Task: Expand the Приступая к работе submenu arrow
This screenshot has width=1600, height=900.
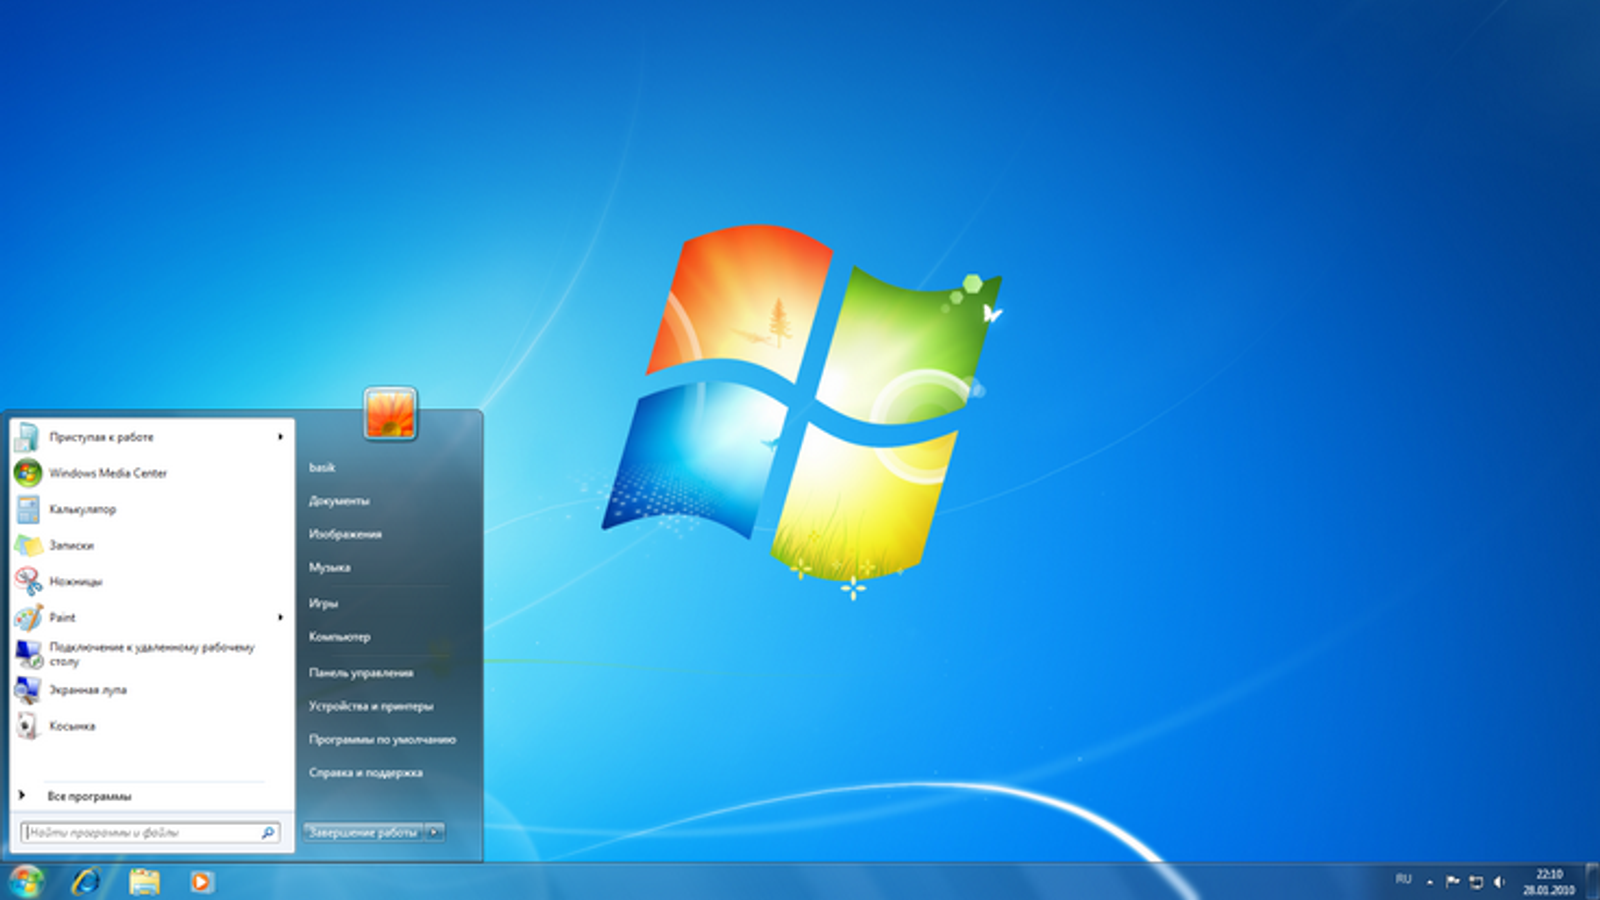Action: 280,437
